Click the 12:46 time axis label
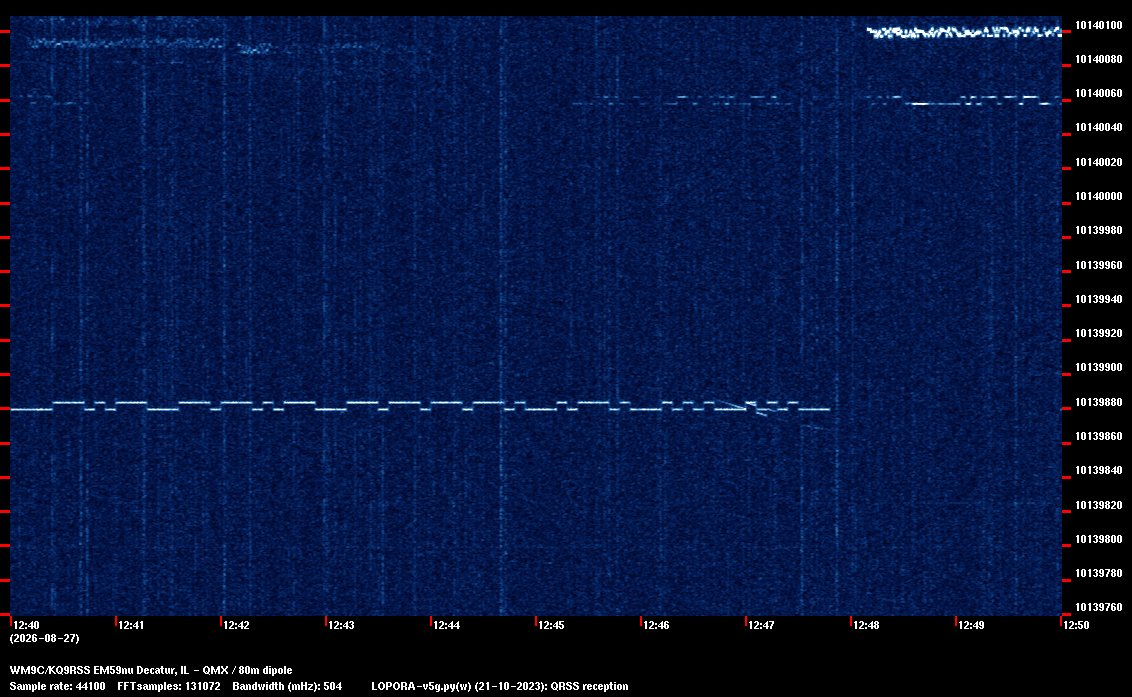 pyautogui.click(x=656, y=625)
